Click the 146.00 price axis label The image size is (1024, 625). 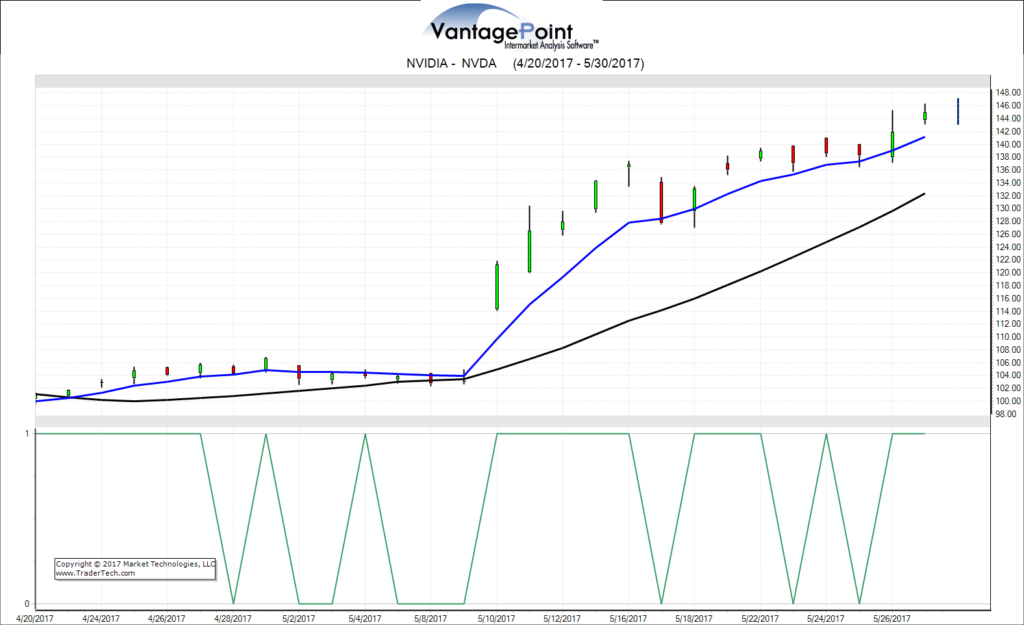(1008, 106)
